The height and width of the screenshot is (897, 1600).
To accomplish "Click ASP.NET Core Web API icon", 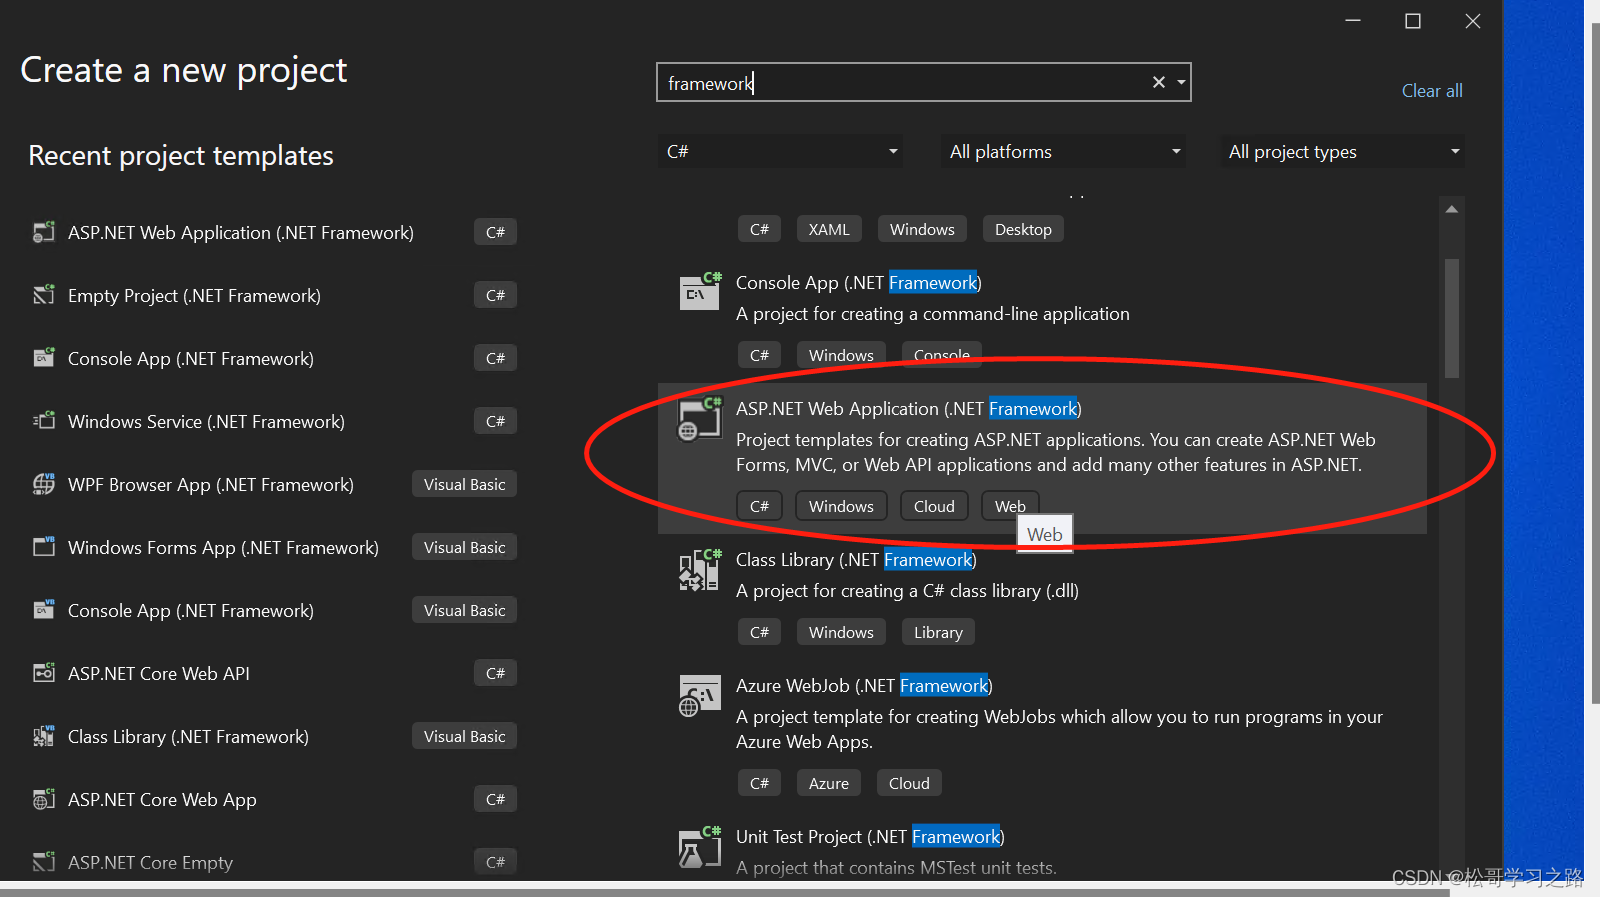I will (44, 673).
